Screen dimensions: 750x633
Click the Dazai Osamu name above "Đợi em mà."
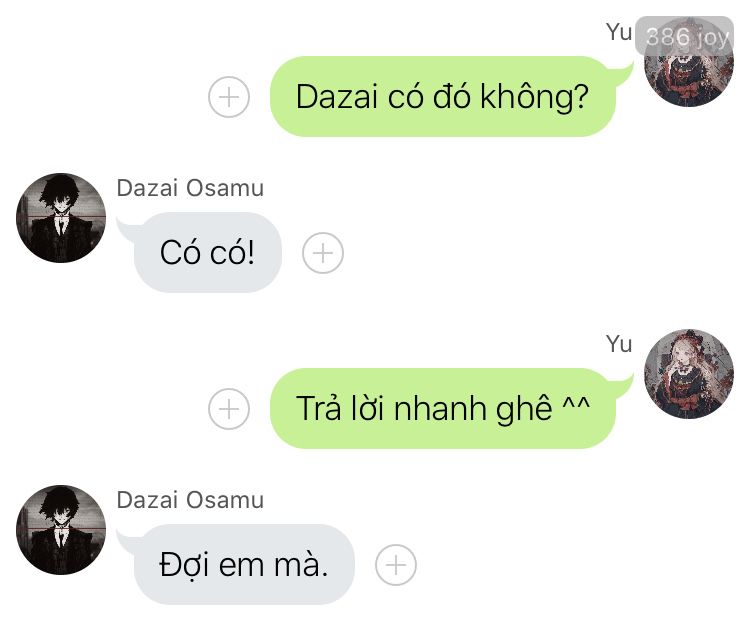click(x=190, y=500)
